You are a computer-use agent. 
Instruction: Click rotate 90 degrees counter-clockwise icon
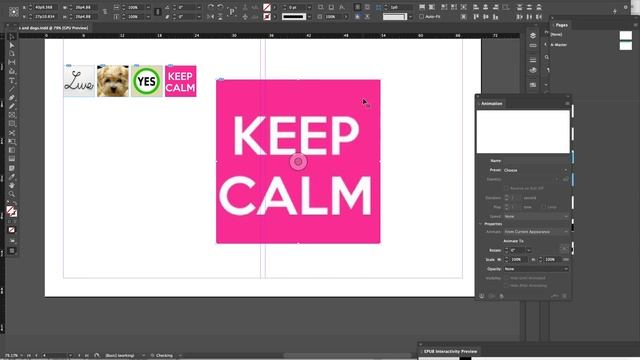(x=220, y=7)
